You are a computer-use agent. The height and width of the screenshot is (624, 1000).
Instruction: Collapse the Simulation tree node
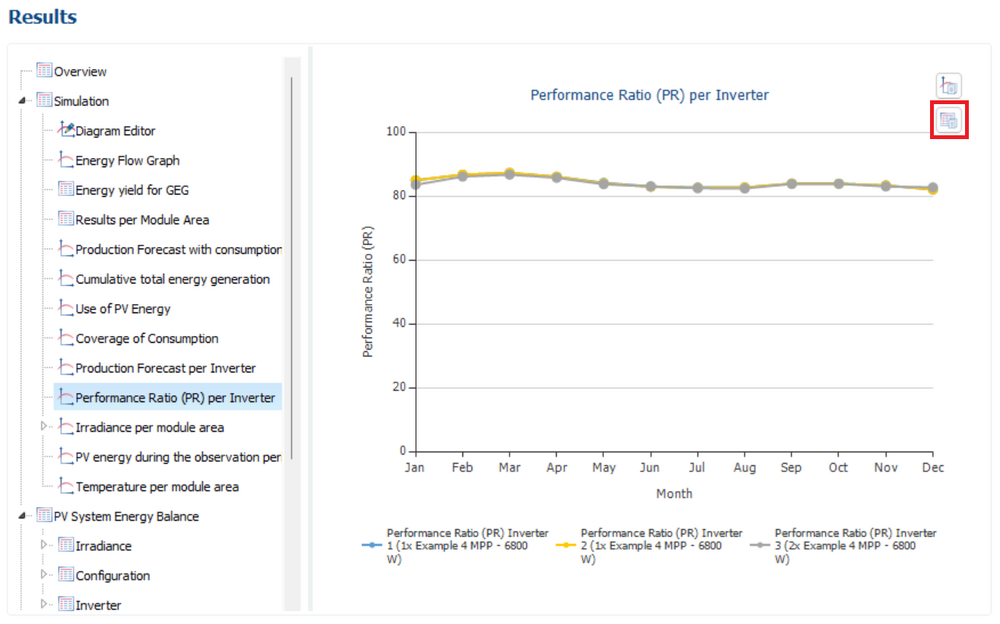[x=23, y=101]
